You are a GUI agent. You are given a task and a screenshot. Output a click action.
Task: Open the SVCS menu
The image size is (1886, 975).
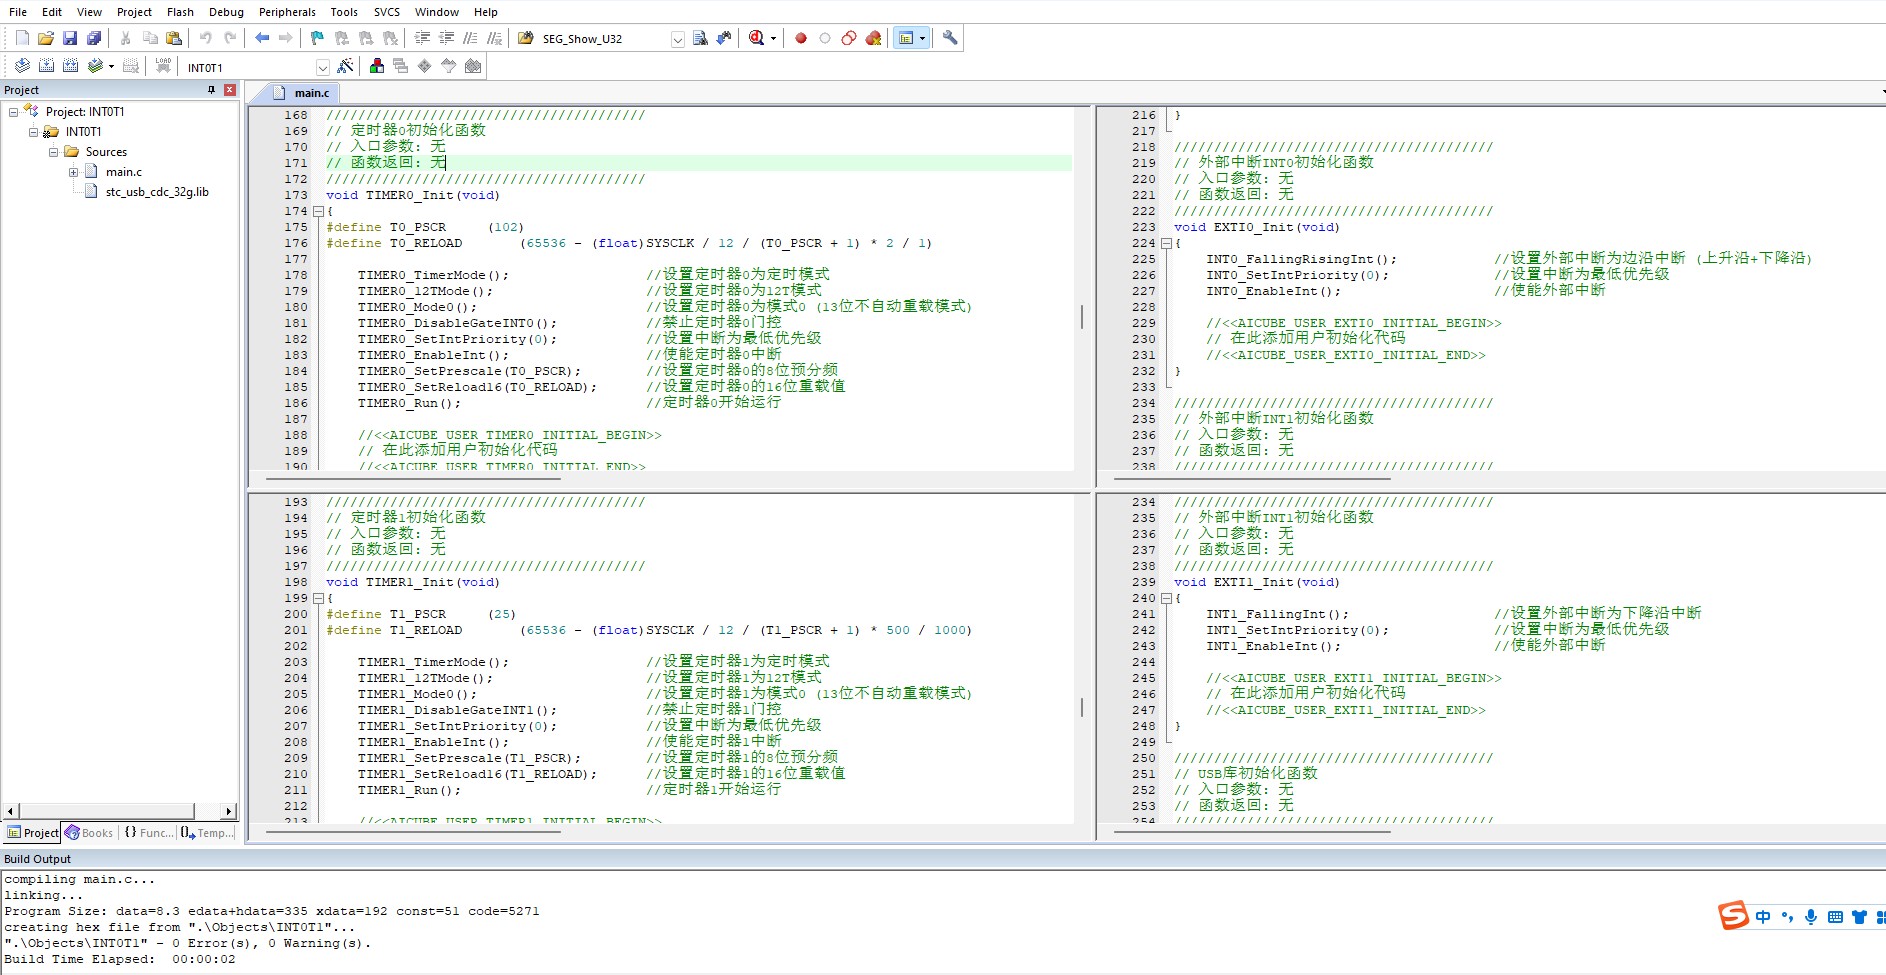click(x=387, y=12)
